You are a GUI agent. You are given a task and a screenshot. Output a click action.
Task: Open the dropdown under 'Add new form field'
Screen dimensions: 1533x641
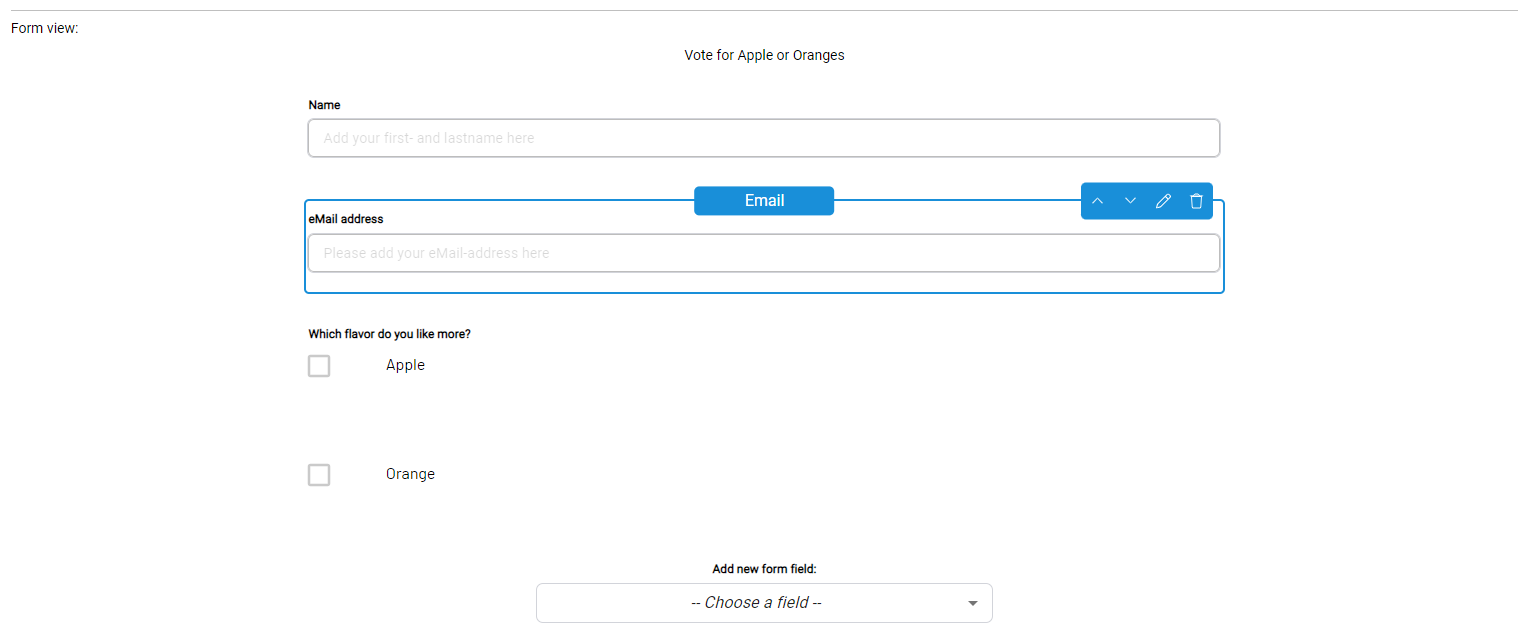[x=764, y=603]
